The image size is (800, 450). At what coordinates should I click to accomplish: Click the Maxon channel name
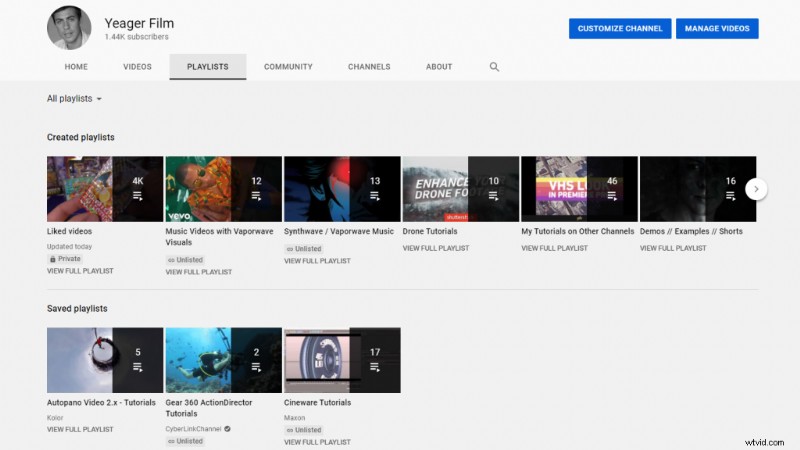click(294, 417)
